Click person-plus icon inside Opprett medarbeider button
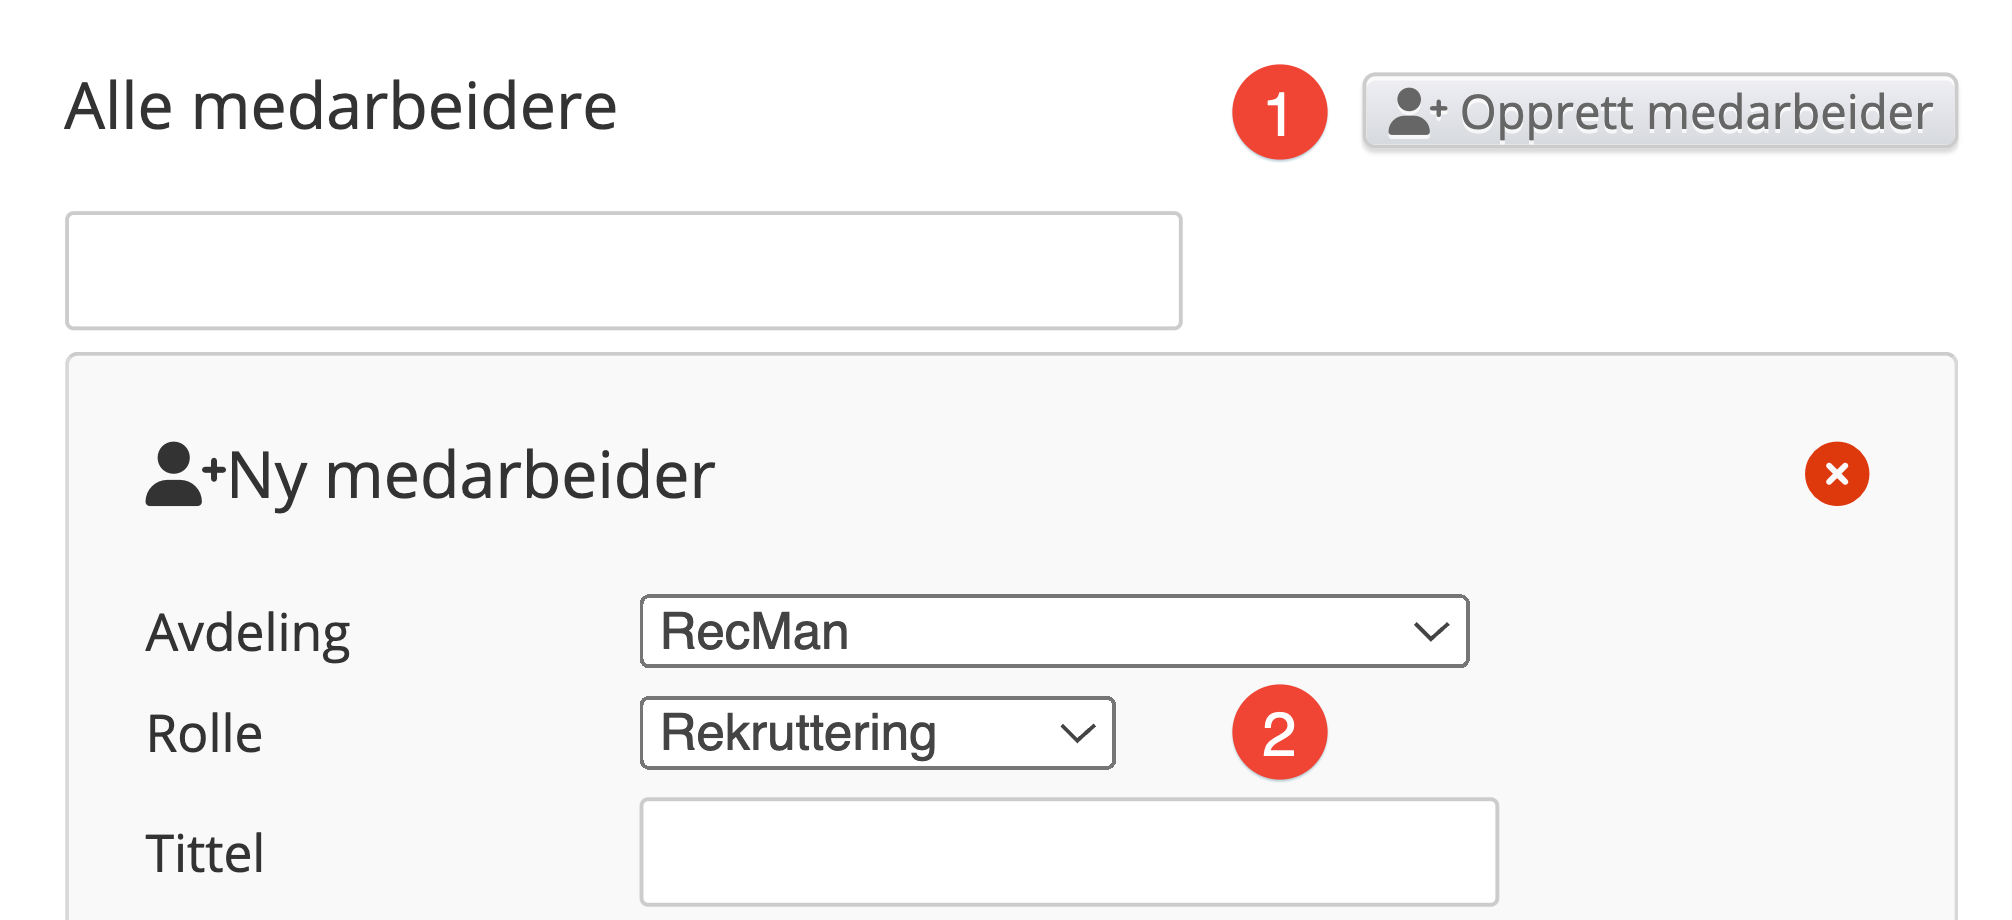2012x920 pixels. click(1417, 112)
